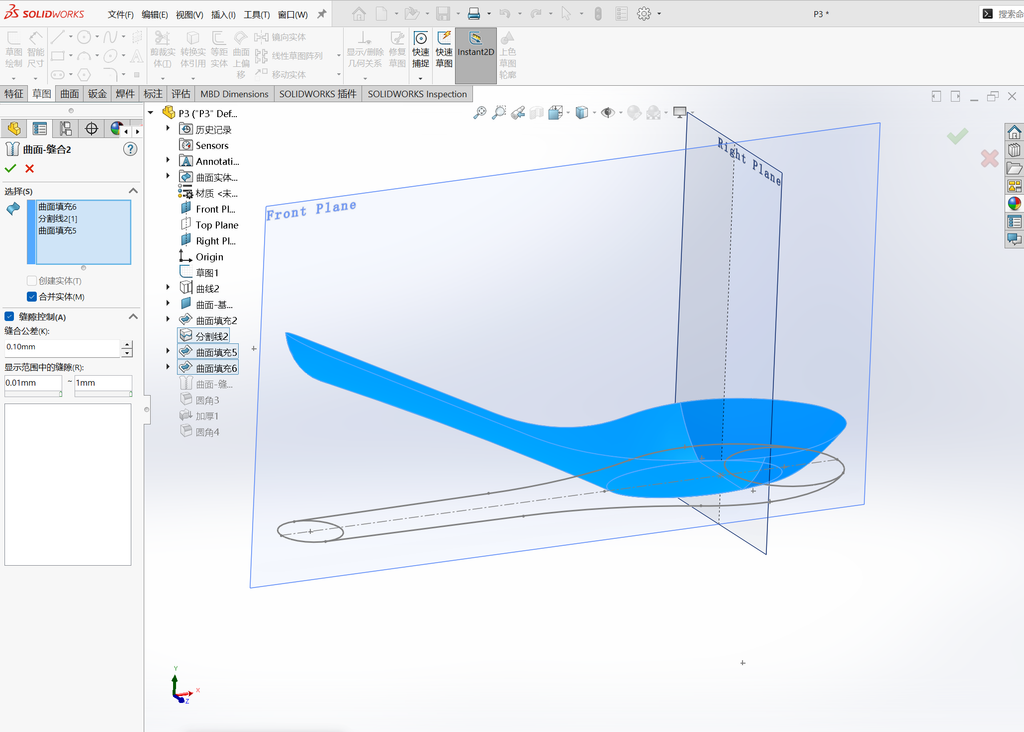1024x732 pixels.
Task: Open the View Orientation icon
Action: click(556, 113)
